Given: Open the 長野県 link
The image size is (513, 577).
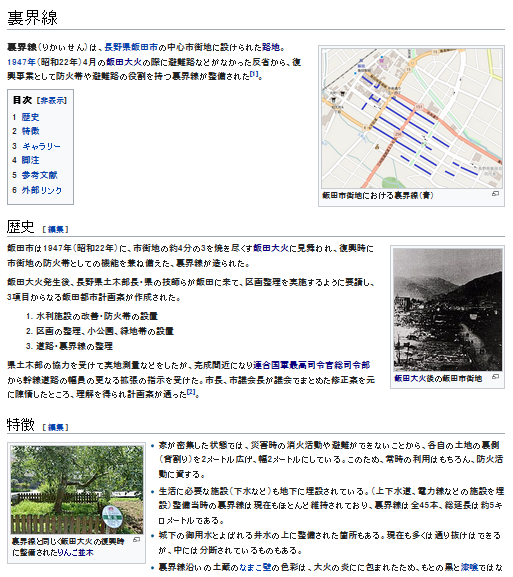Looking at the screenshot, I should (117, 47).
